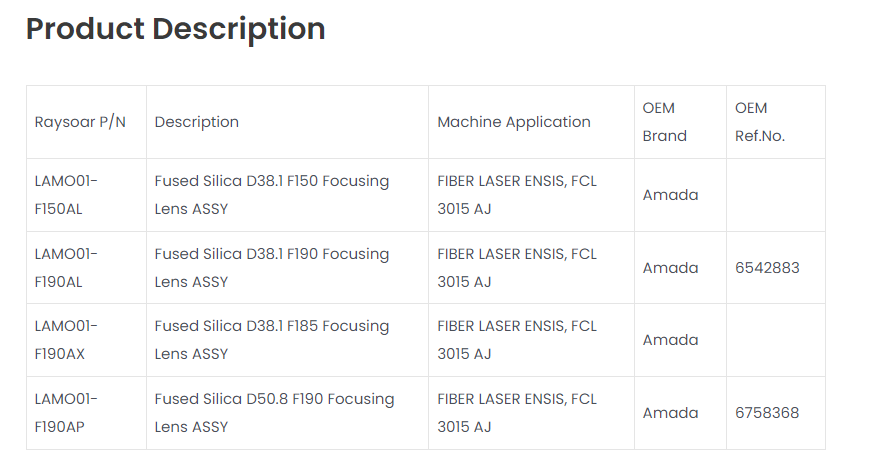Select part number LAMO01-F190AX
875x467 pixels.
tap(66, 340)
